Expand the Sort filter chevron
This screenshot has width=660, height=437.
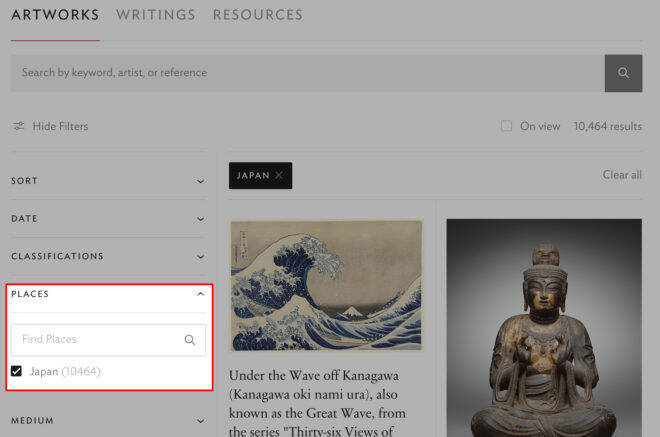pos(201,181)
